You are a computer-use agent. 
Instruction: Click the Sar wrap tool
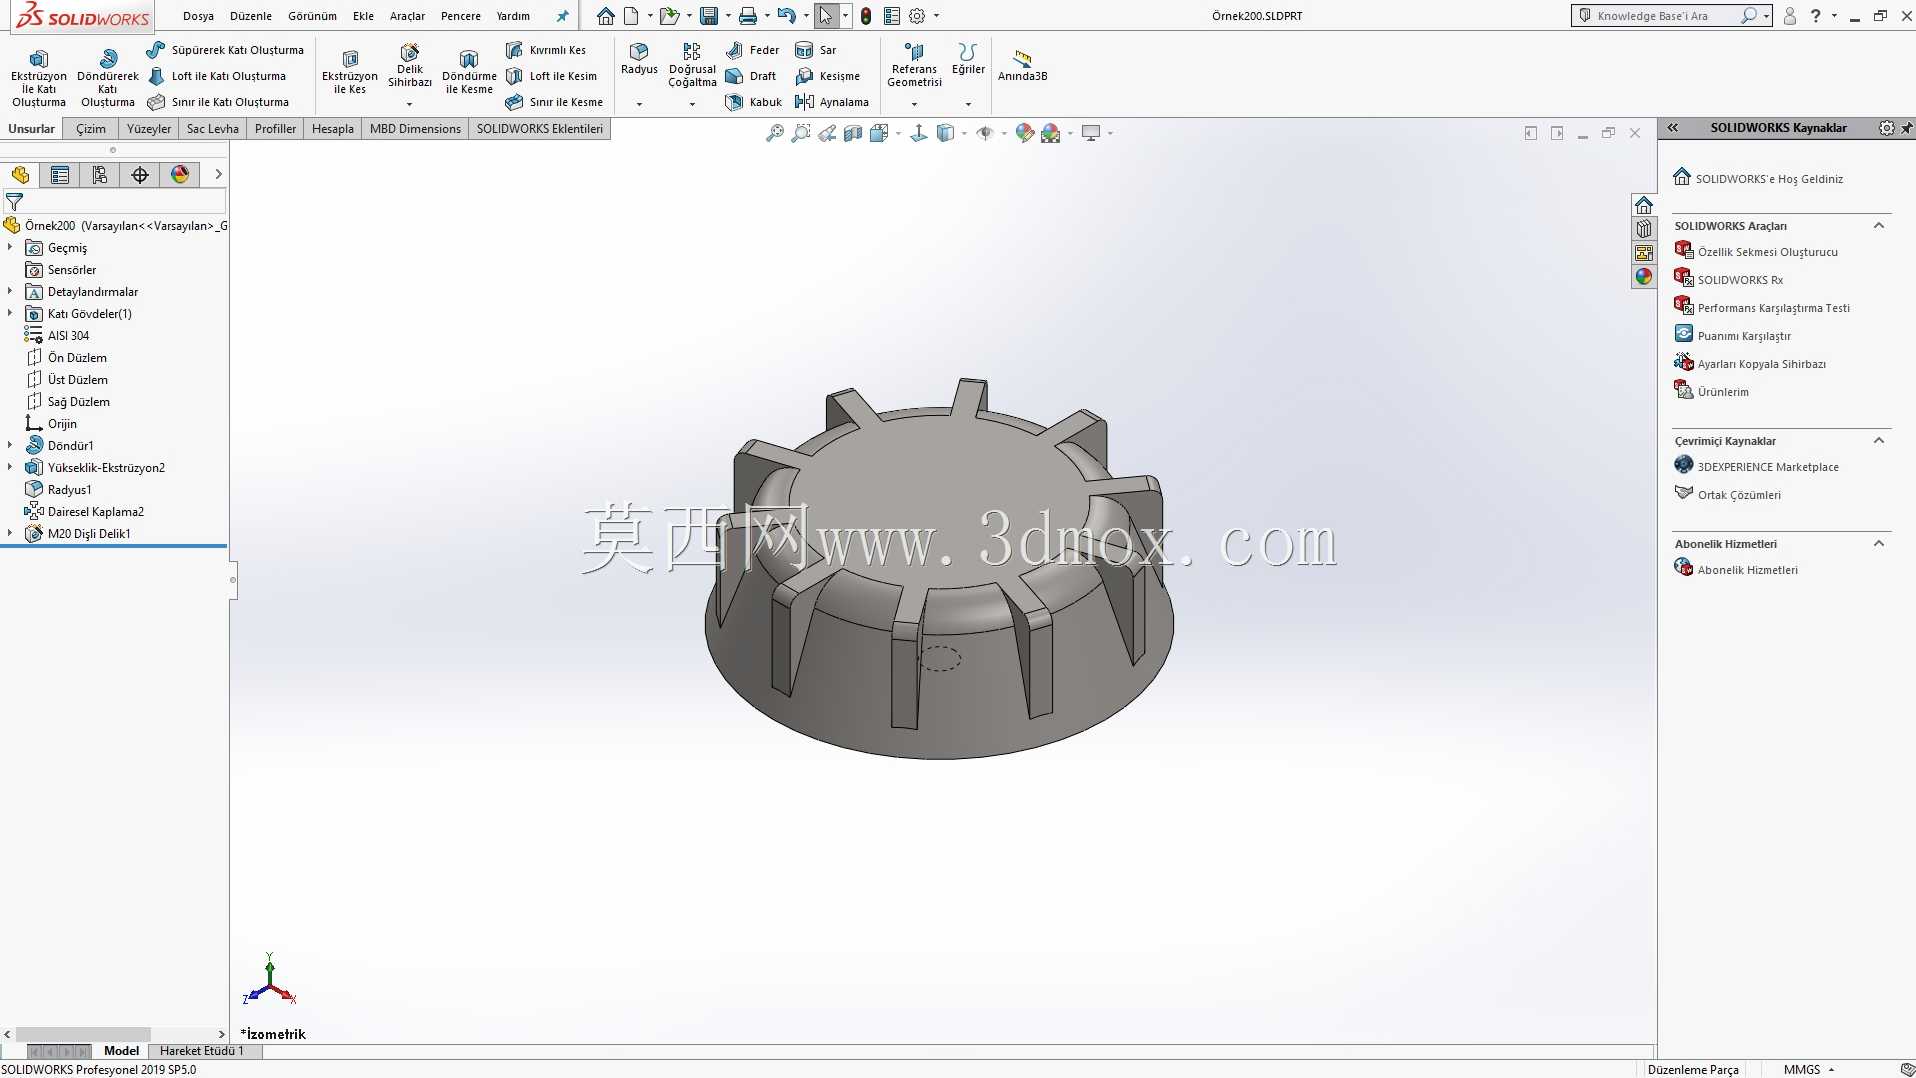pyautogui.click(x=816, y=50)
